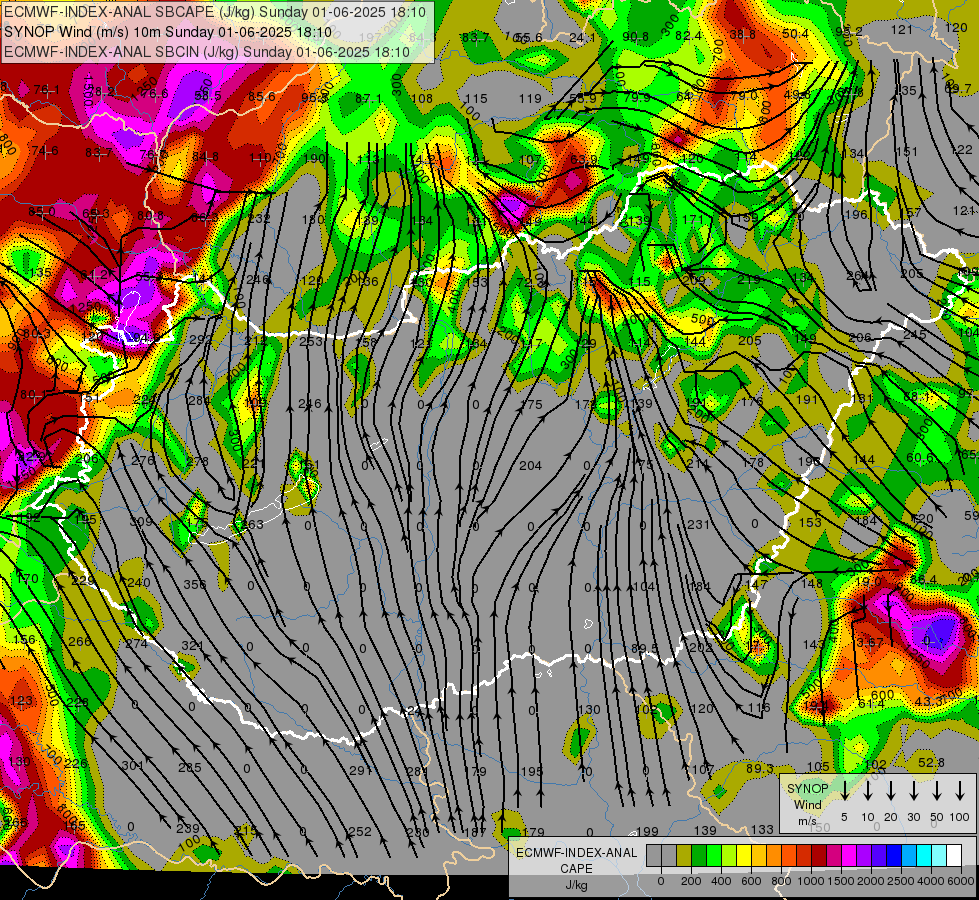Click the map value 3.57
Viewport: 979px width, 900px height.
870,643
